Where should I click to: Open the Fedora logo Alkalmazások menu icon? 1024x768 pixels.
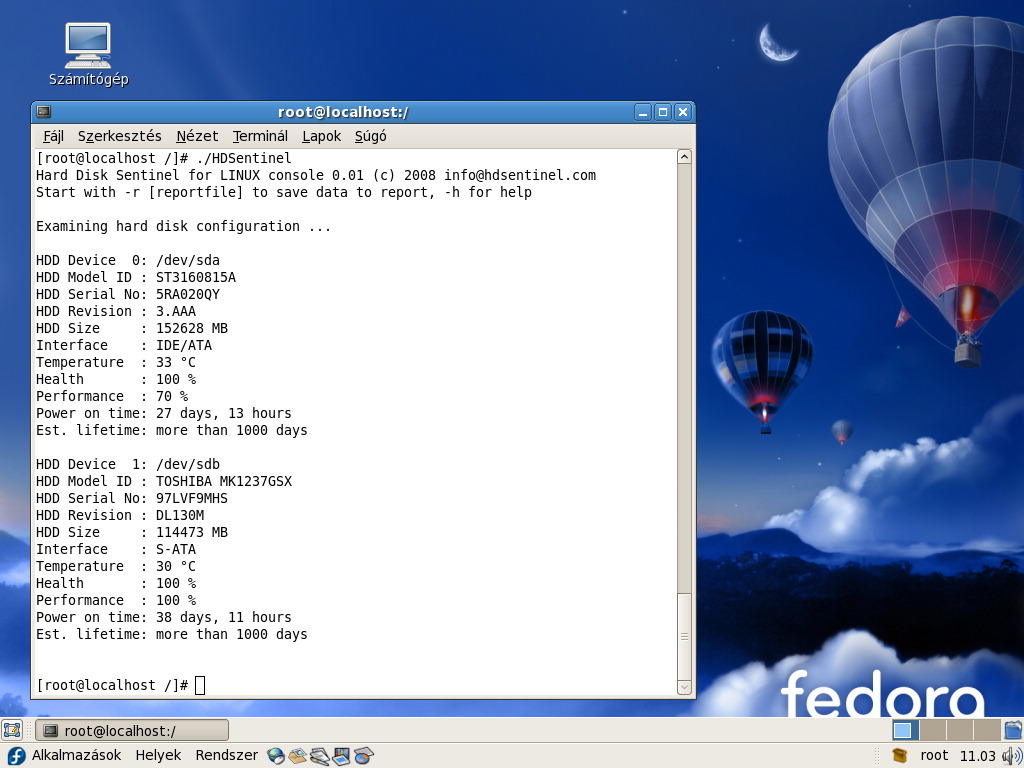[x=16, y=756]
